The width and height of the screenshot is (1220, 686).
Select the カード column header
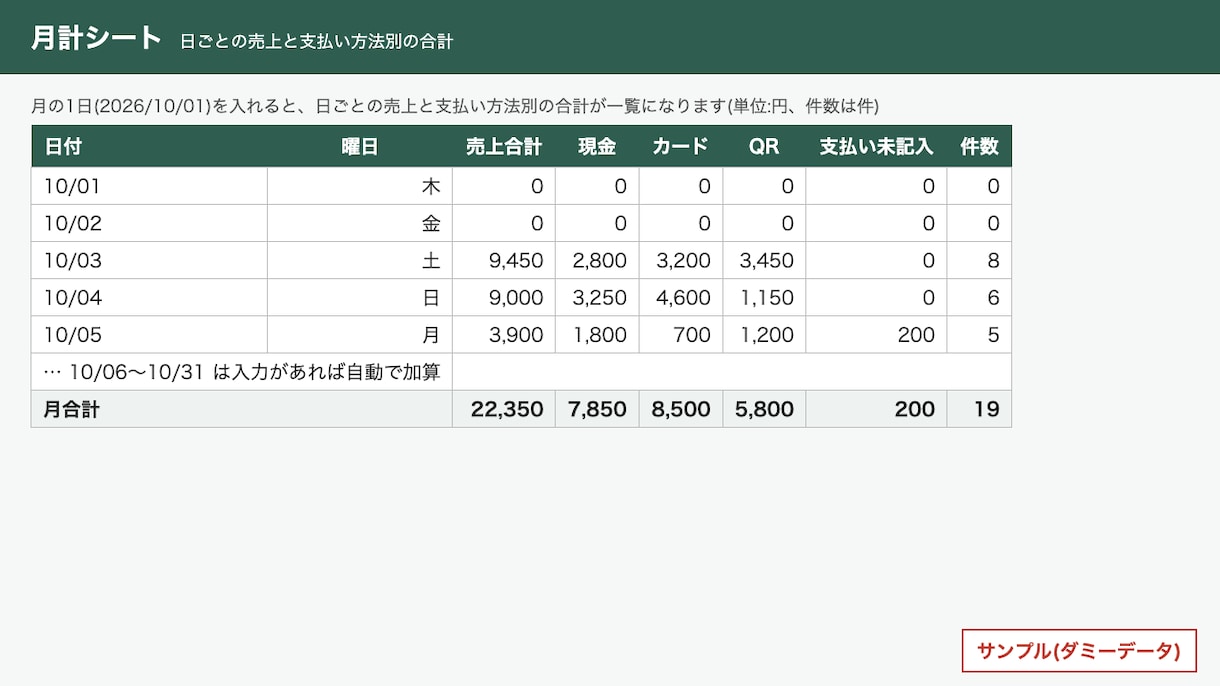click(681, 147)
